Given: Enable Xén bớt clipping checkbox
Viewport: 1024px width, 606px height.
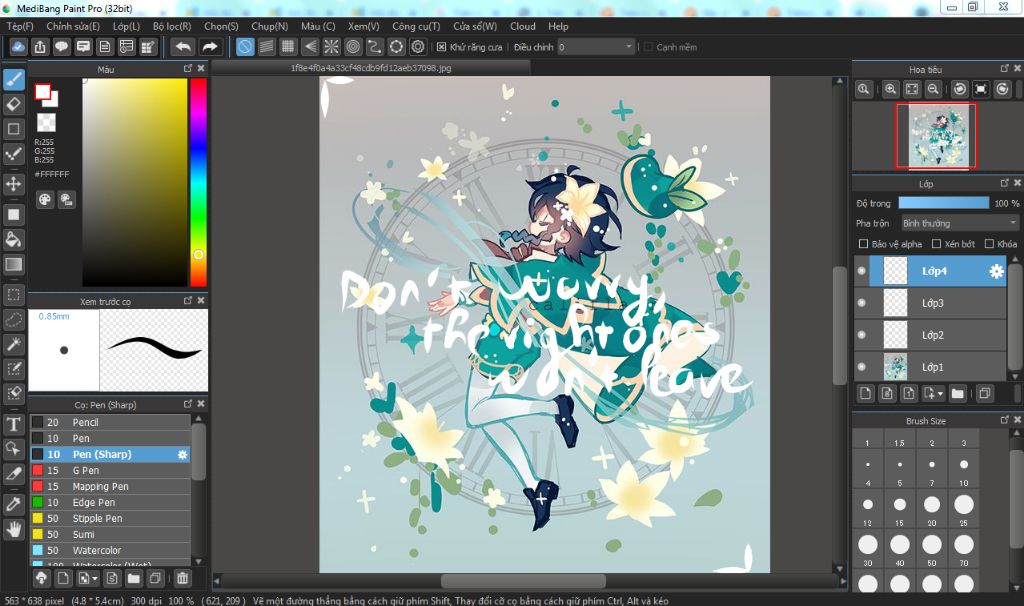Looking at the screenshot, I should point(936,244).
